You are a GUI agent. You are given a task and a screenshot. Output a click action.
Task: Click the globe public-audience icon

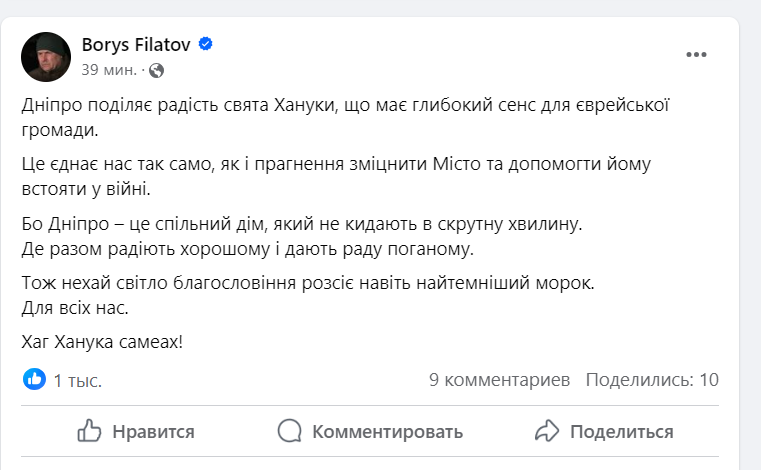(x=157, y=70)
